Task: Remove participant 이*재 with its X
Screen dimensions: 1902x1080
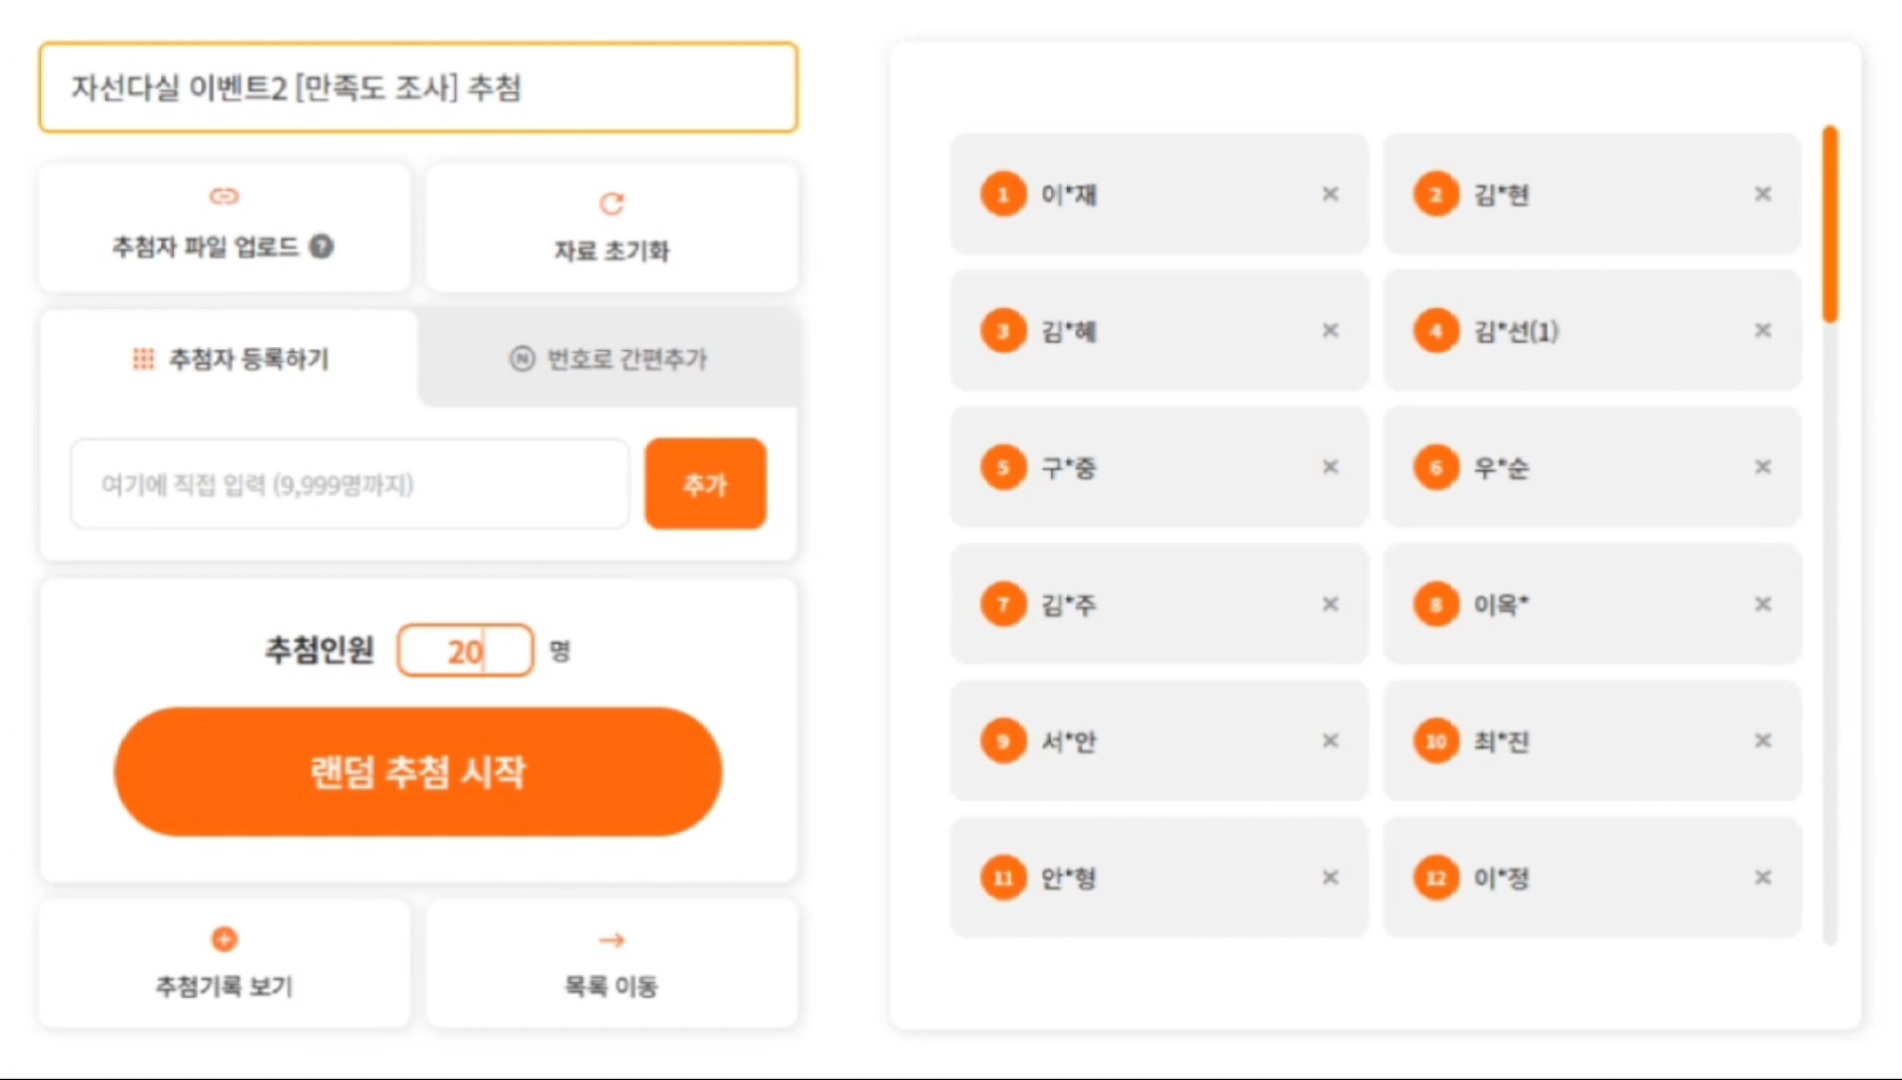Action: pos(1330,194)
